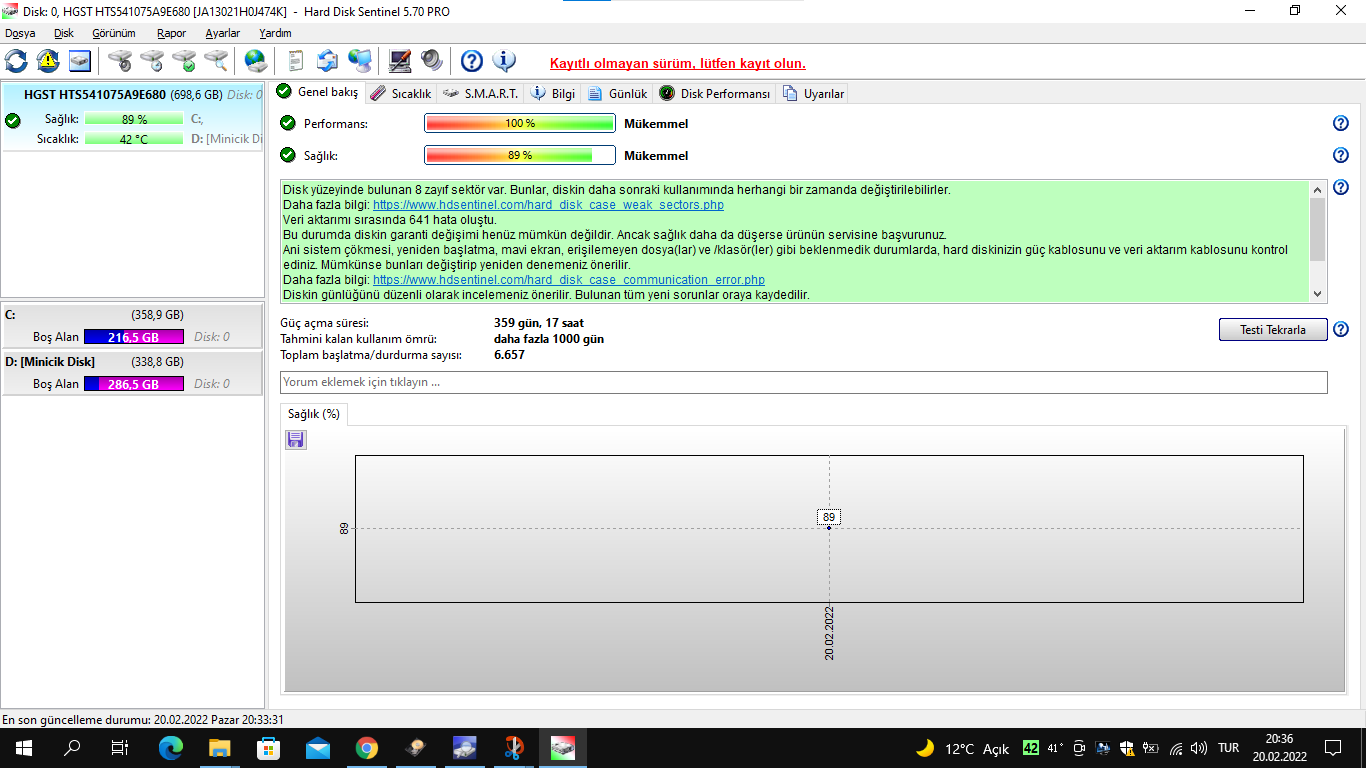This screenshot has width=1366, height=768.
Task: Click the document with blue arrows toolbar icon
Action: point(328,61)
